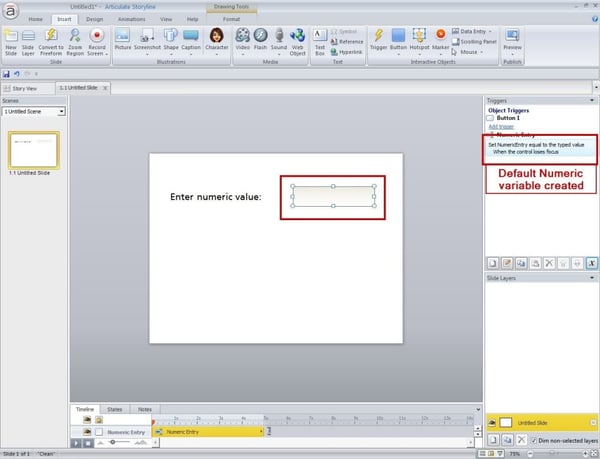
Task: Switch to the States tab
Action: (115, 409)
